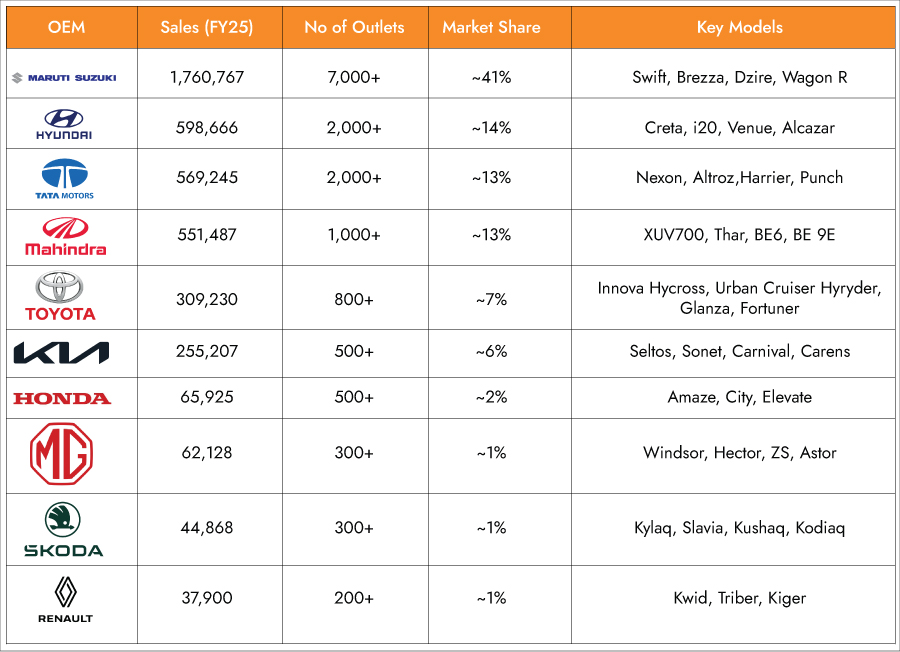The image size is (900, 652).
Task: Click the XUV700, Thar, BE6 models cell
Action: 739,235
